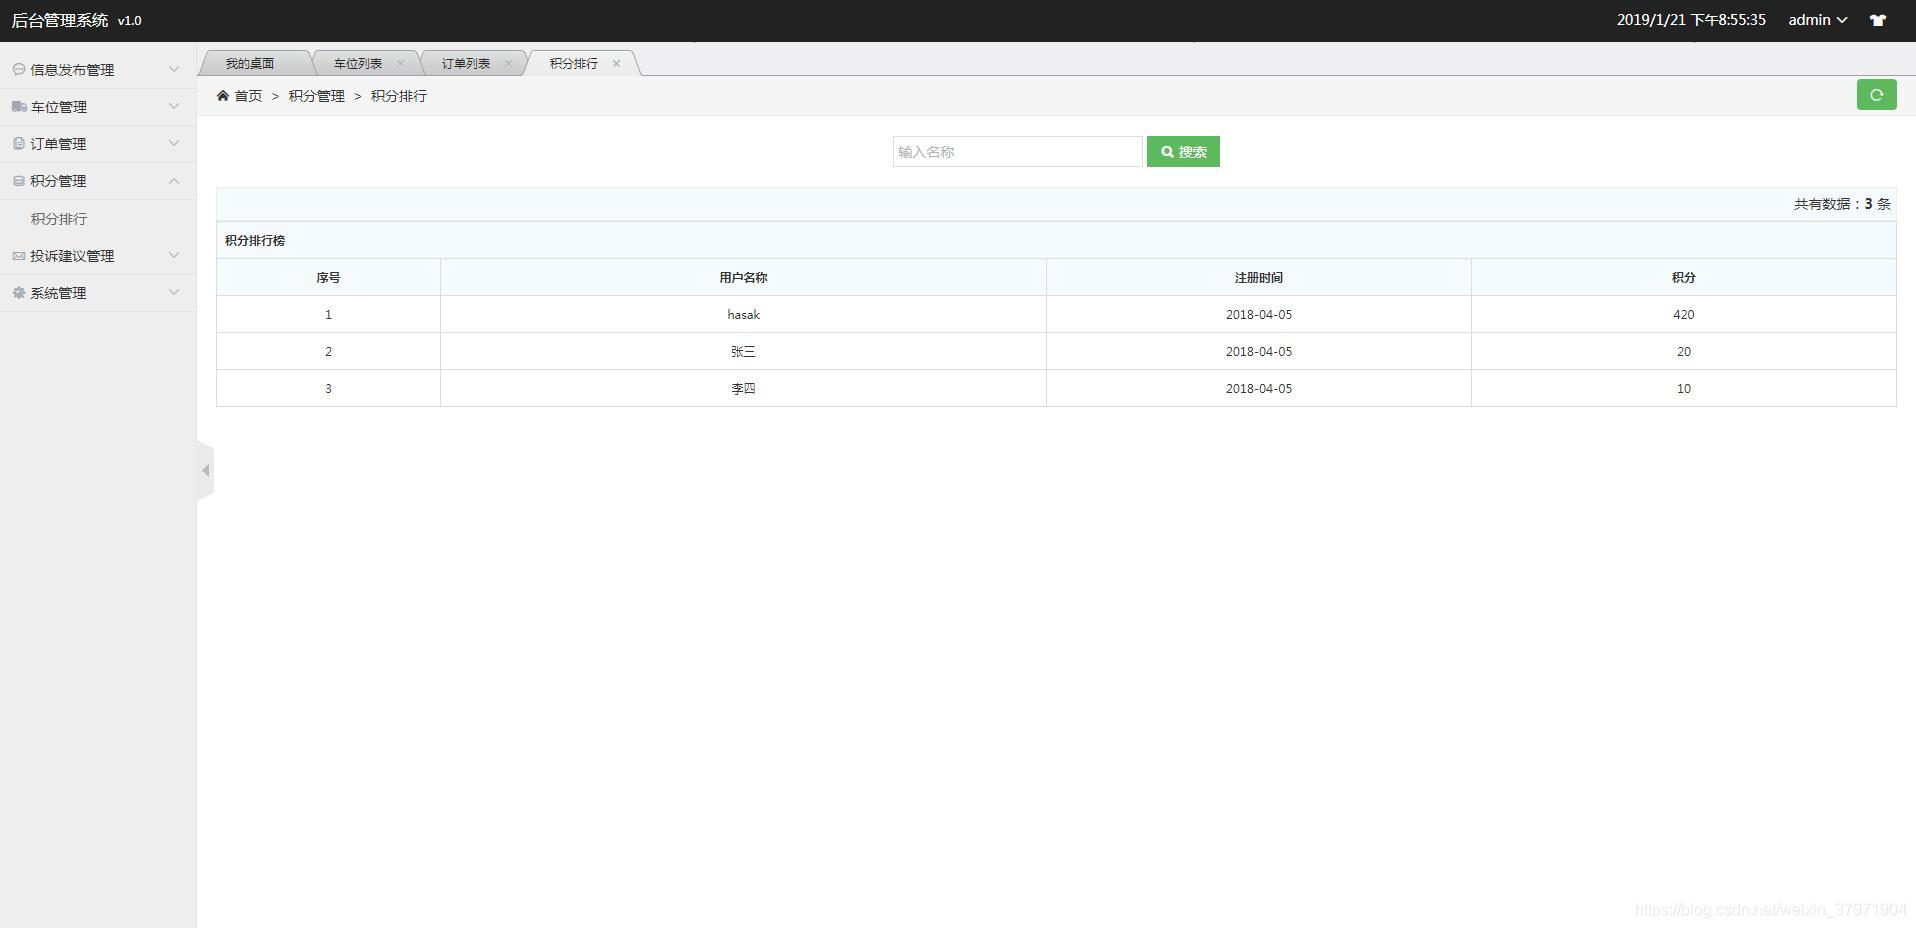Click the 20 points cell

(x=1684, y=351)
